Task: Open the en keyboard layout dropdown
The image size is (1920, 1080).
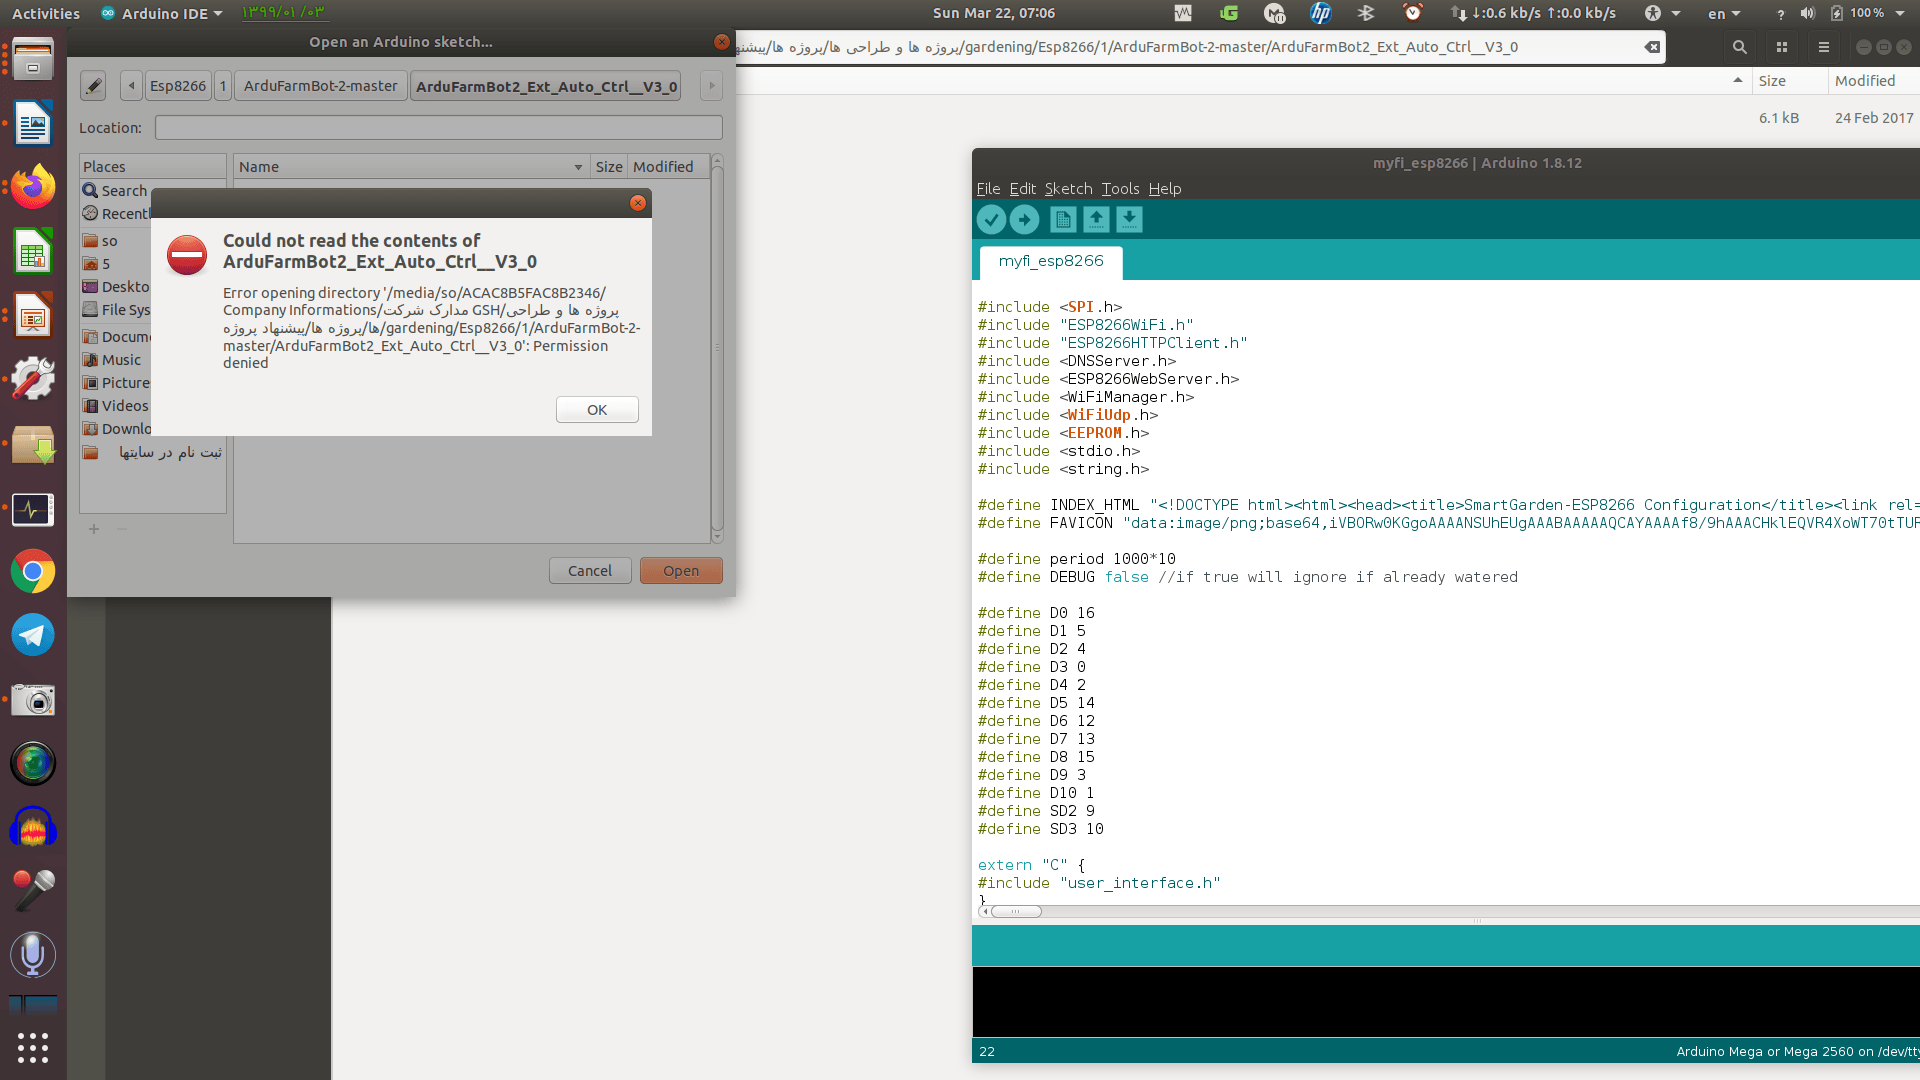Action: 1725,13
